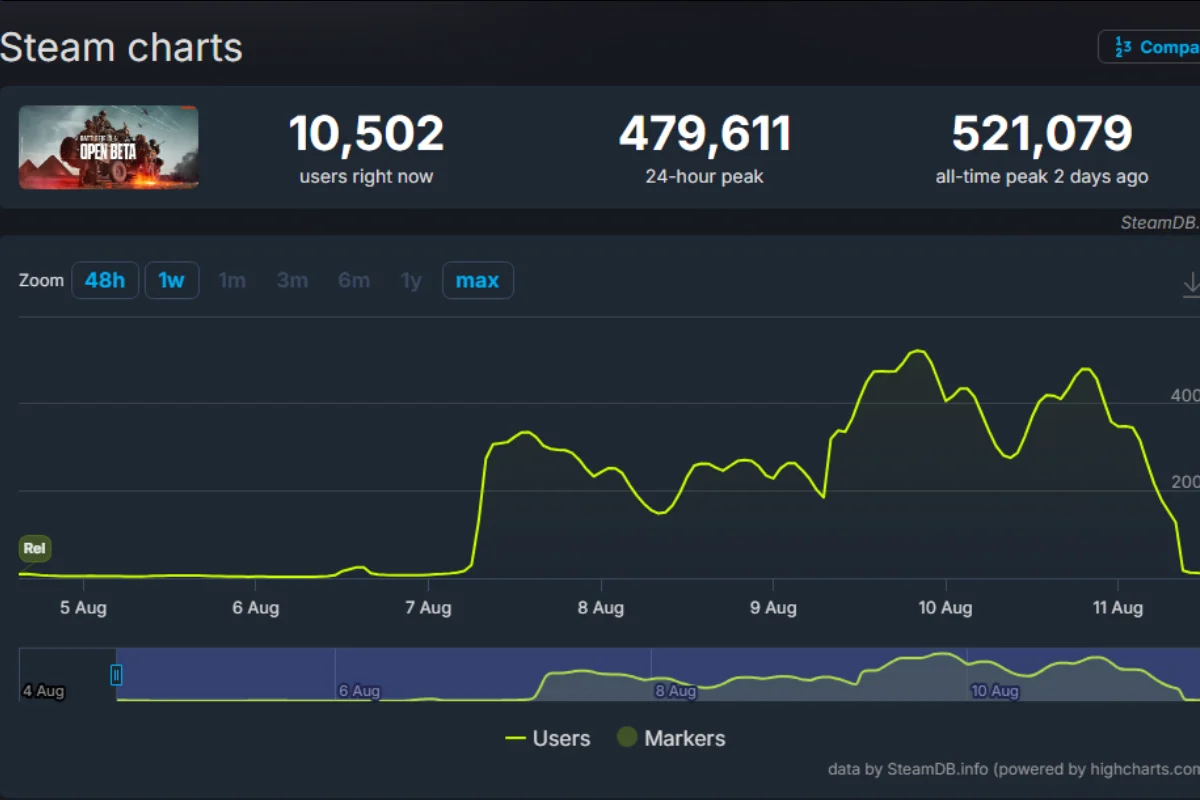This screenshot has width=1200, height=800.
Task: Click the all-time peak 2 days ago label
Action: tap(1042, 177)
